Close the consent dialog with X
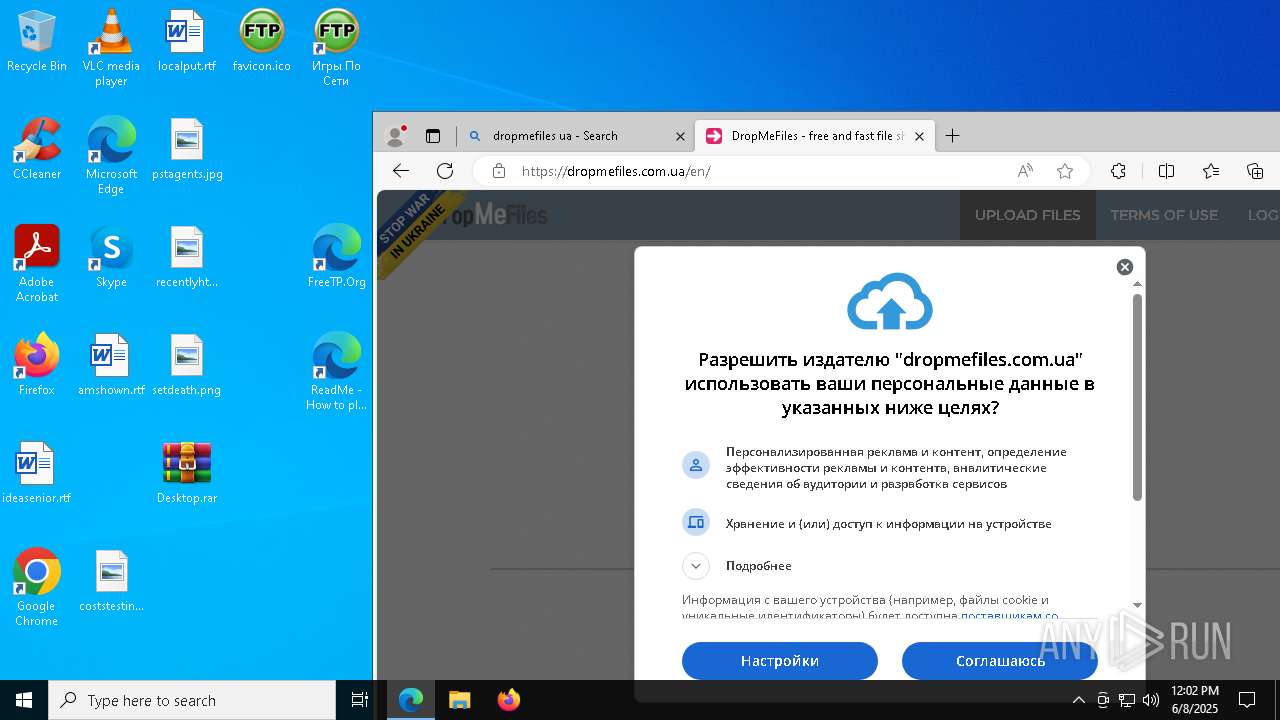1280x720 pixels. point(1125,267)
